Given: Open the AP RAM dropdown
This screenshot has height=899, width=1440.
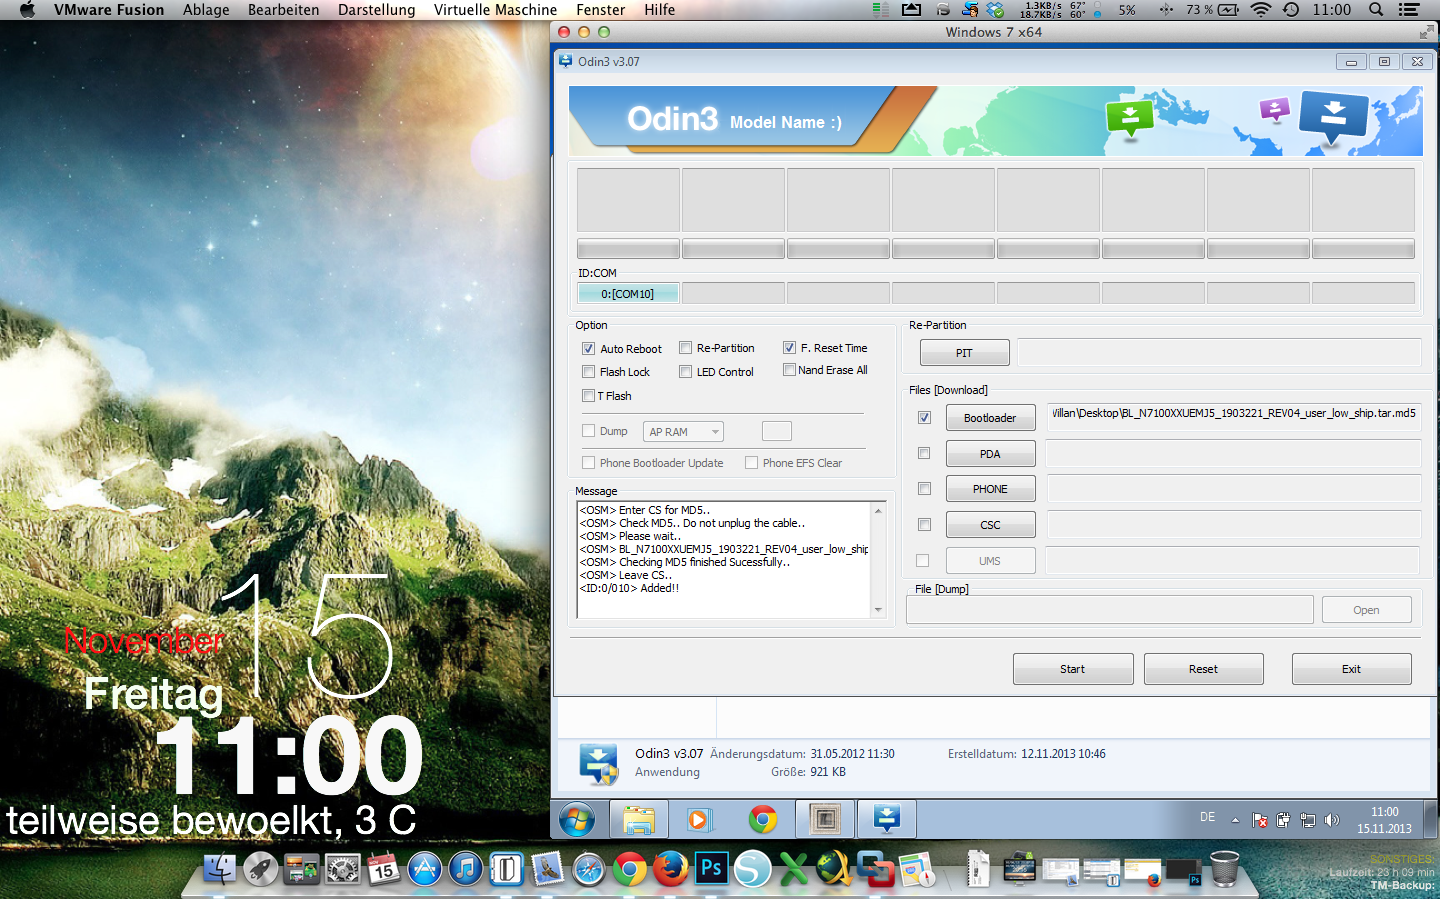Looking at the screenshot, I should [x=683, y=432].
